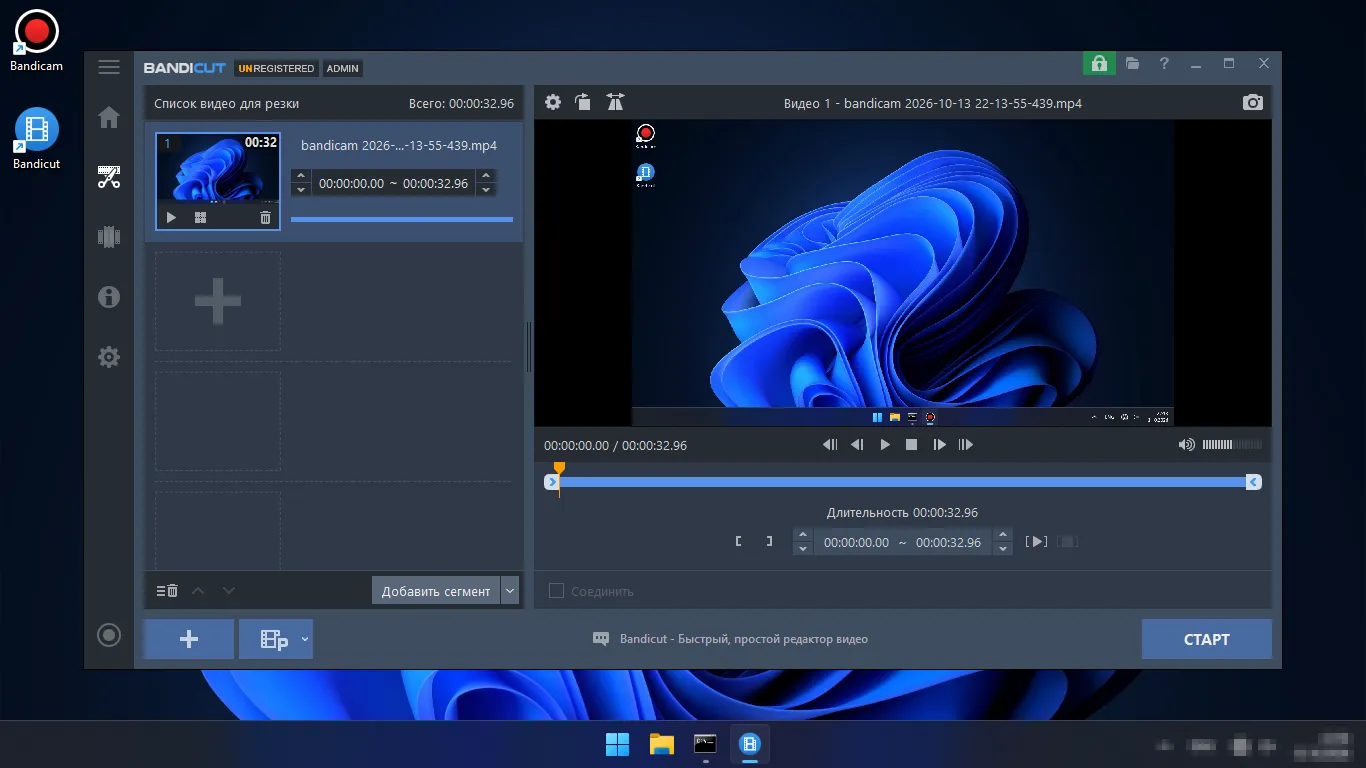Click the blue timeline seek bar

point(902,482)
